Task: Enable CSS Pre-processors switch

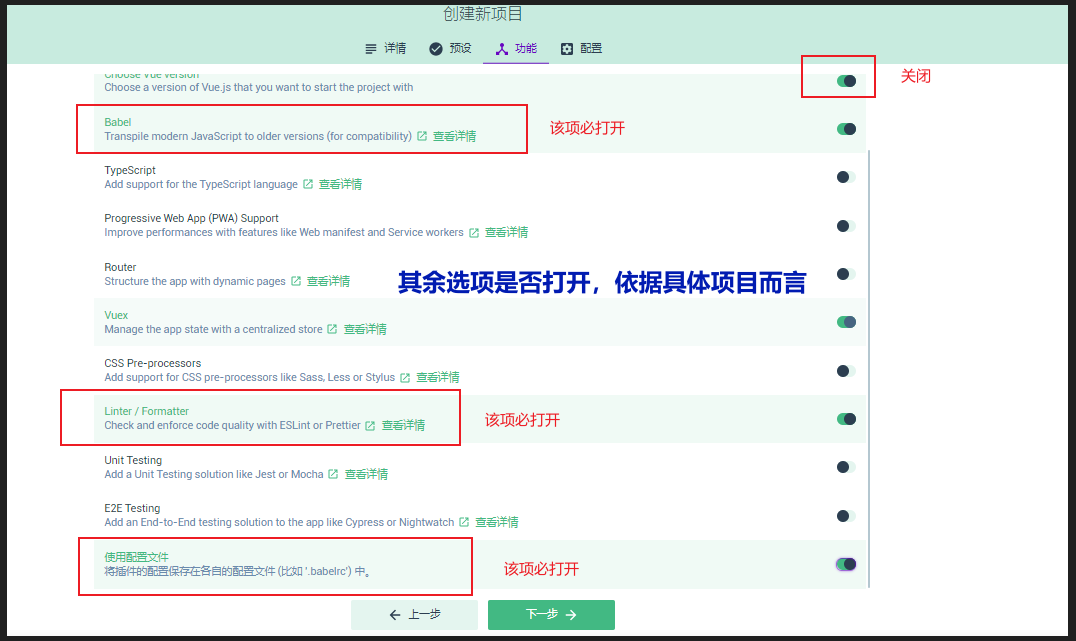Action: (x=846, y=371)
